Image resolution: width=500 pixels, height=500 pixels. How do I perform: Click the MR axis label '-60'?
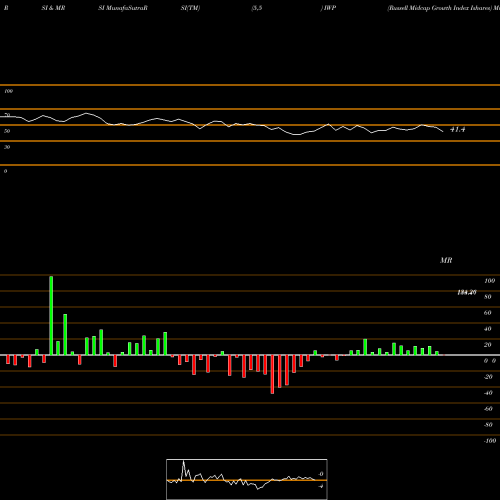(x=488, y=409)
